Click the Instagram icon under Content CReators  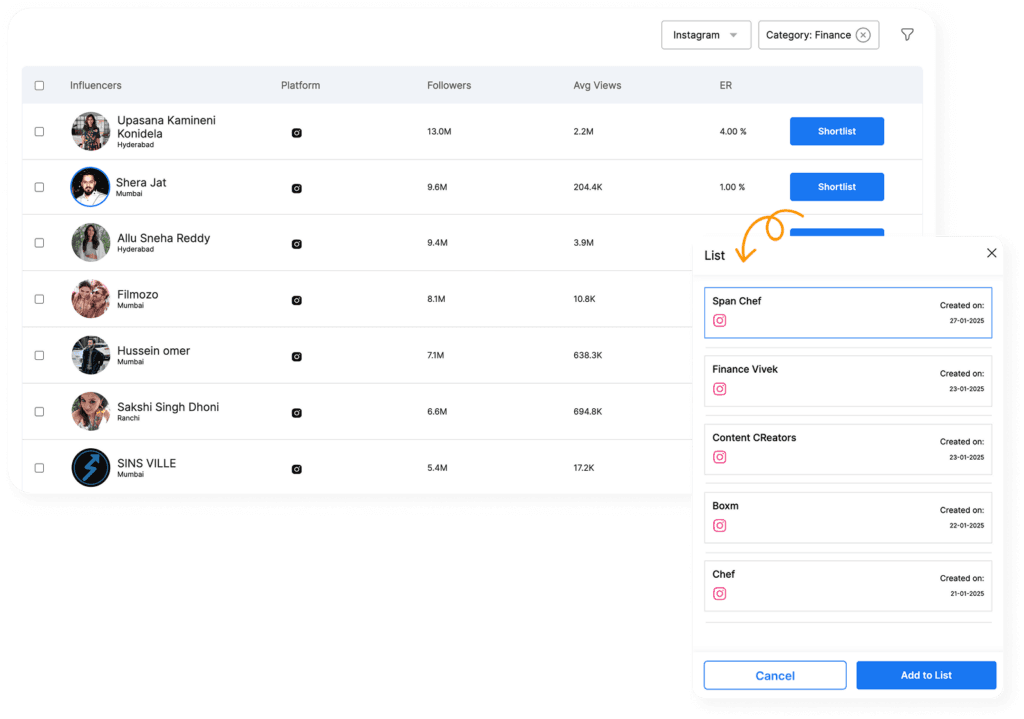720,457
